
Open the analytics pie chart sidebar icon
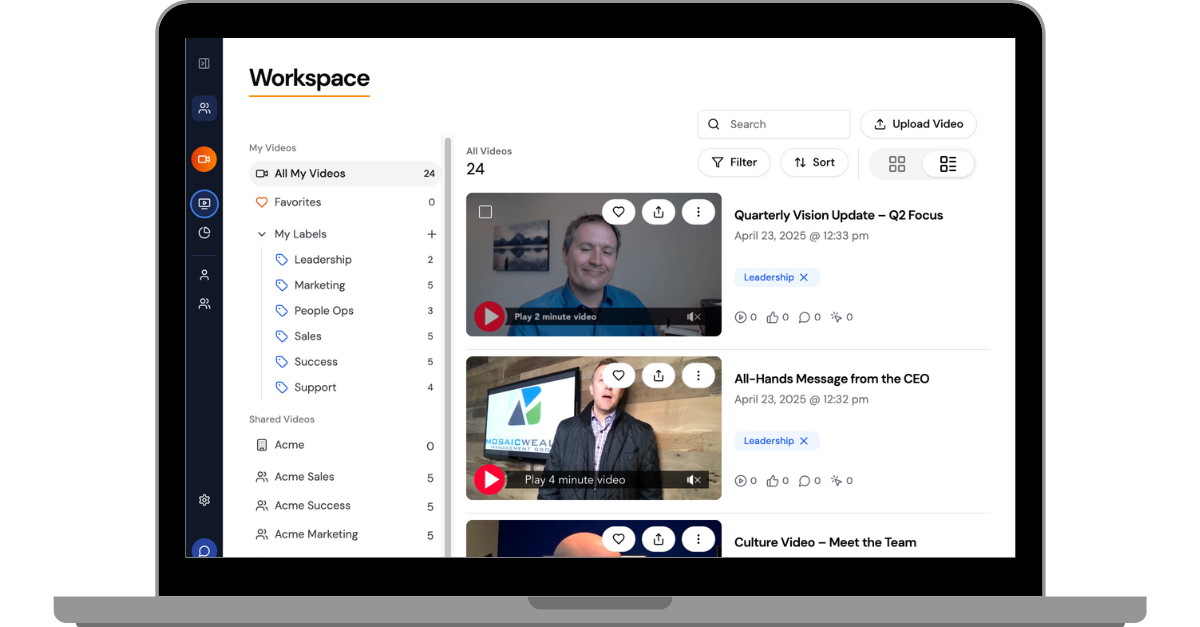click(x=204, y=232)
